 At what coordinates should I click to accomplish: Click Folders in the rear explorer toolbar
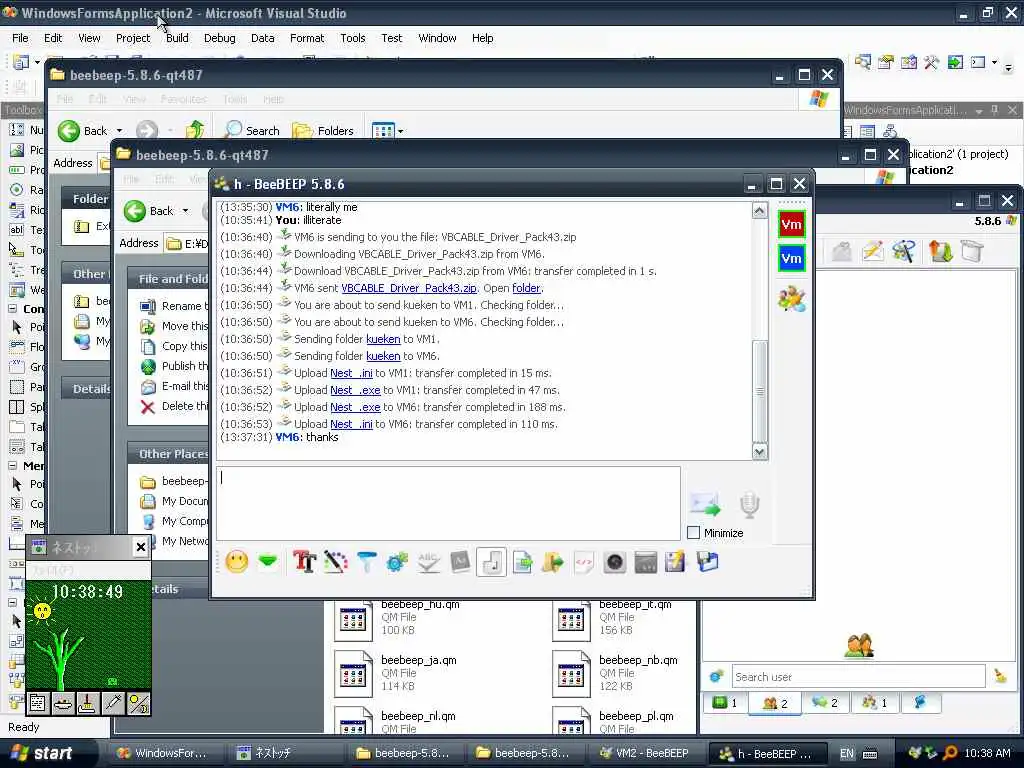(323, 131)
